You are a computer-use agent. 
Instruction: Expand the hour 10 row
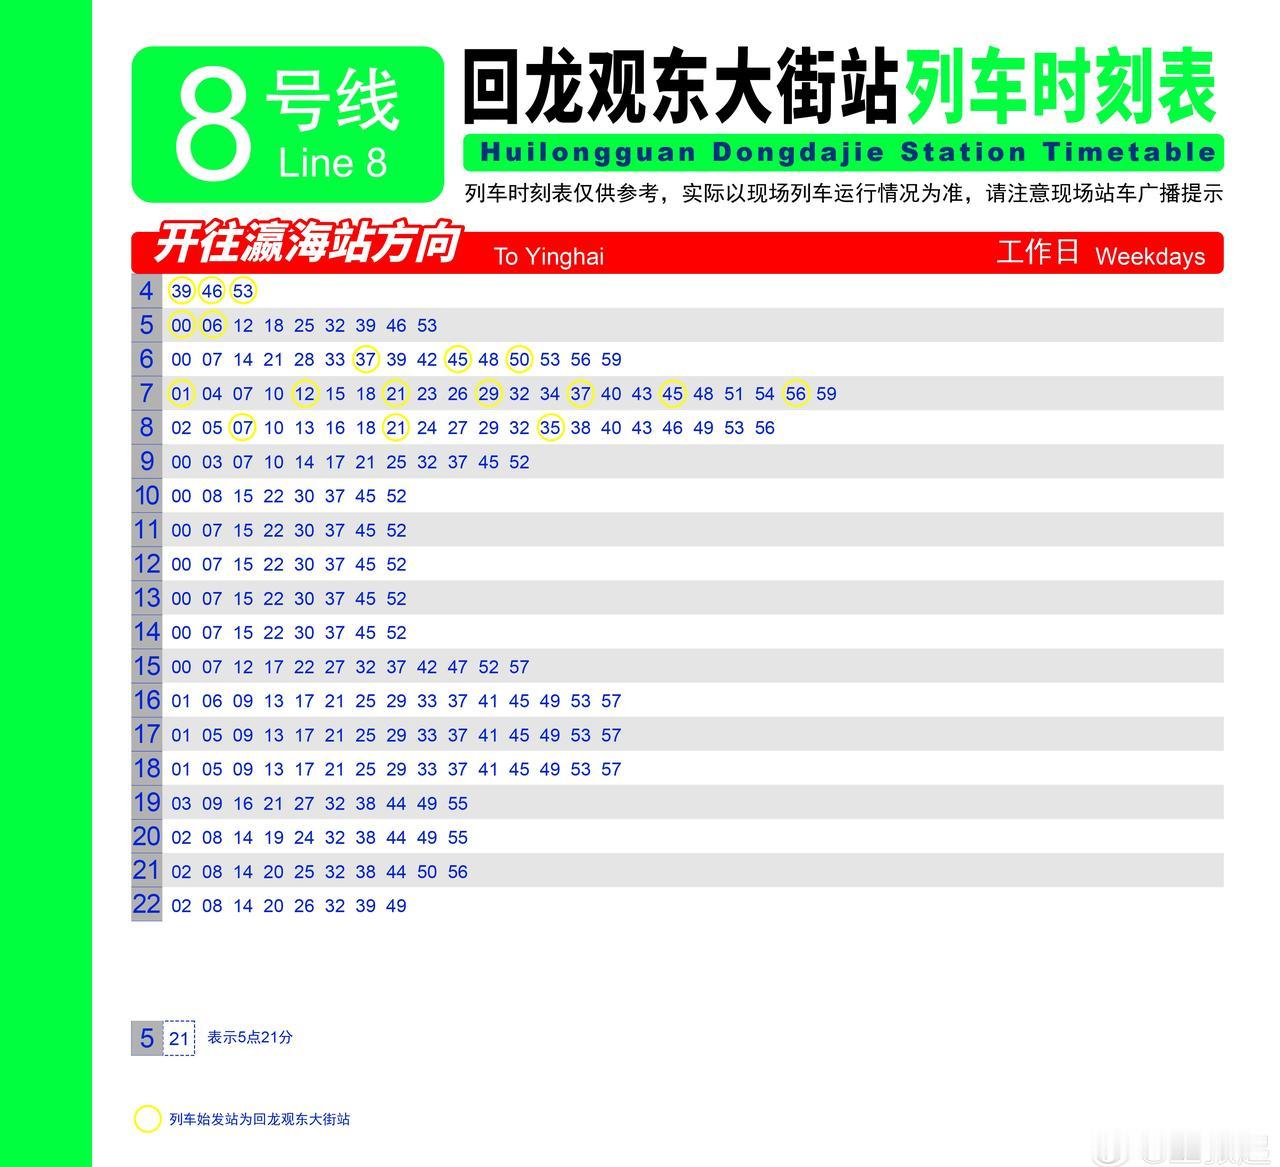pos(146,496)
